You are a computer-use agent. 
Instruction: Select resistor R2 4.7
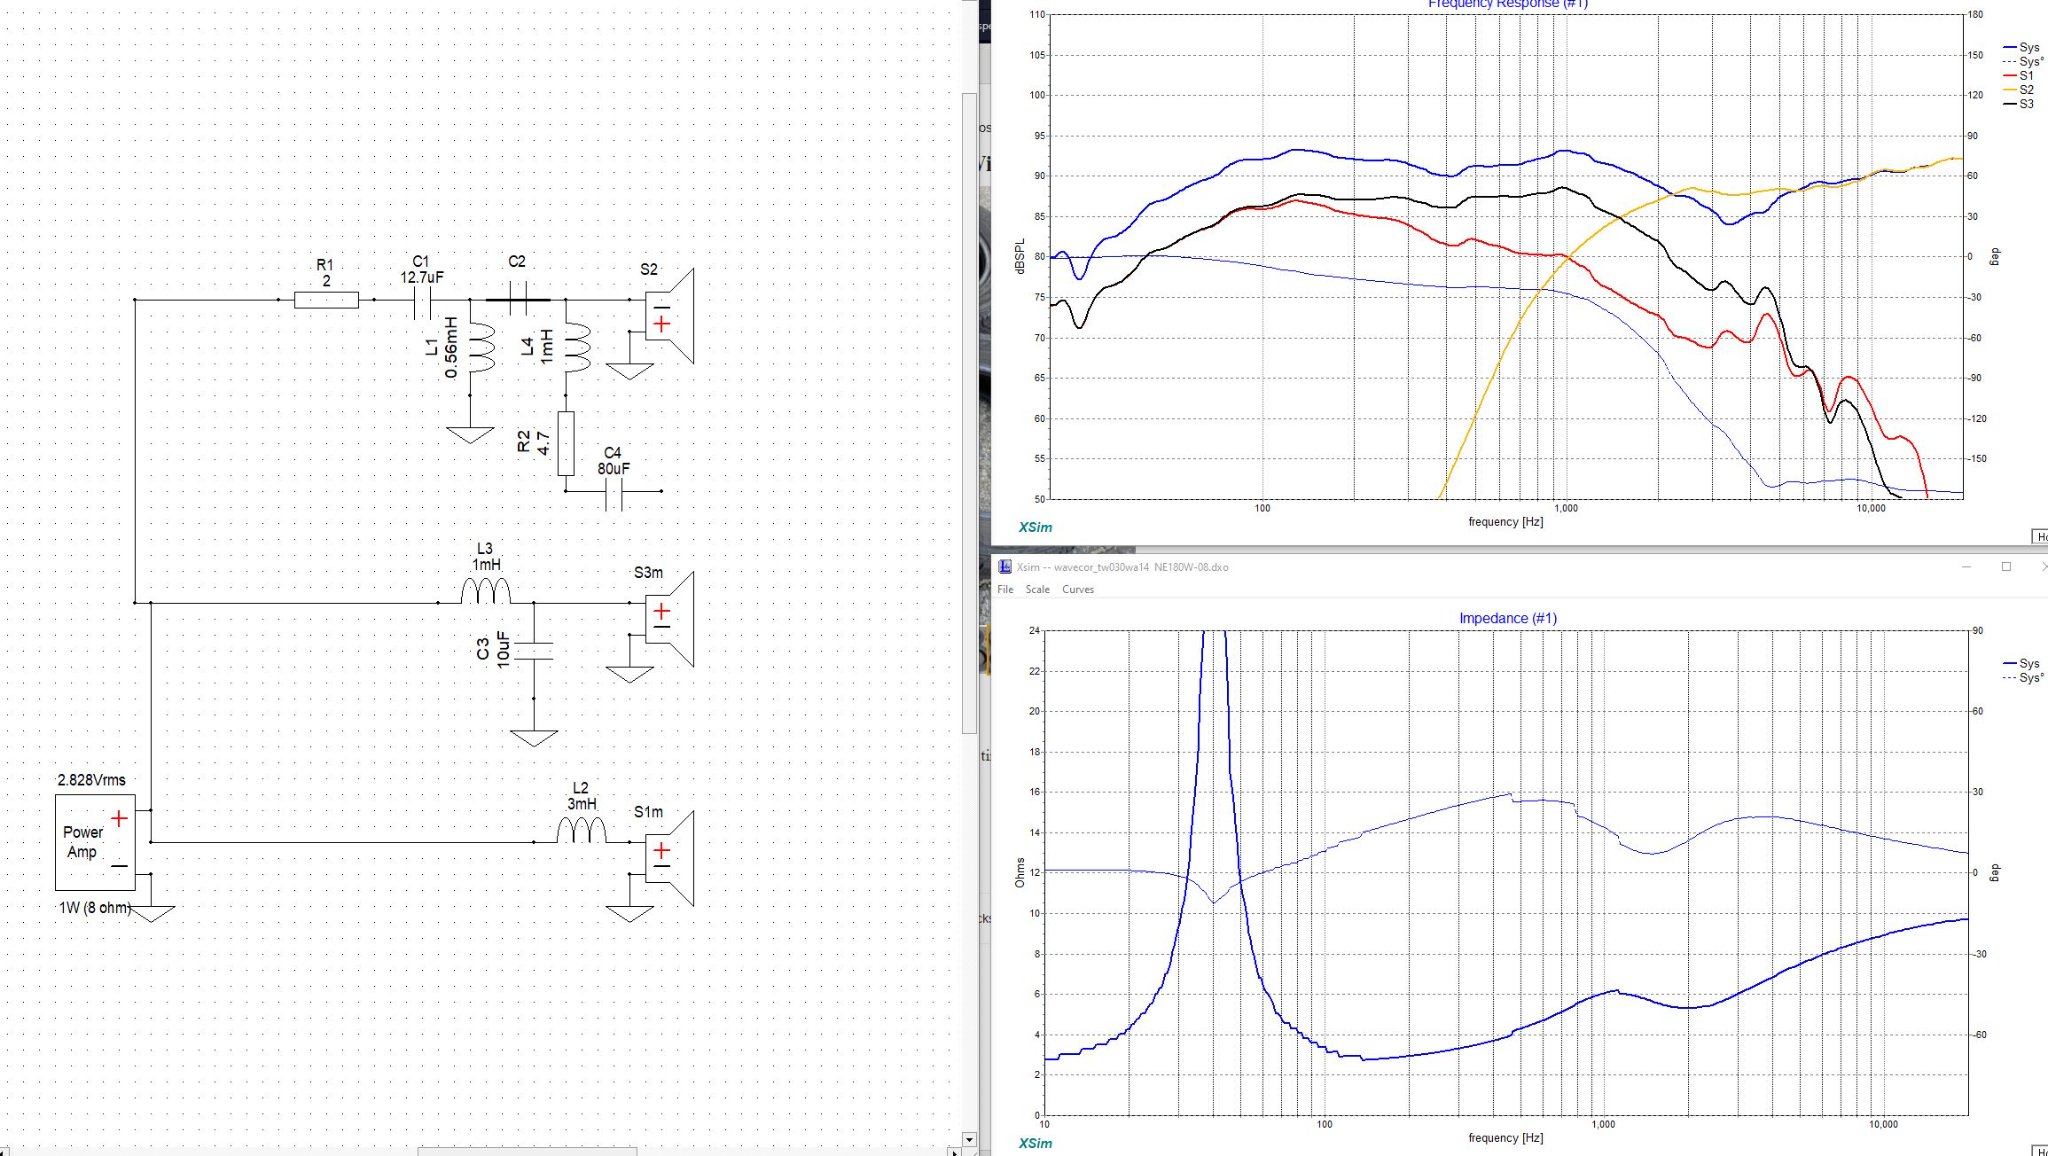[566, 443]
